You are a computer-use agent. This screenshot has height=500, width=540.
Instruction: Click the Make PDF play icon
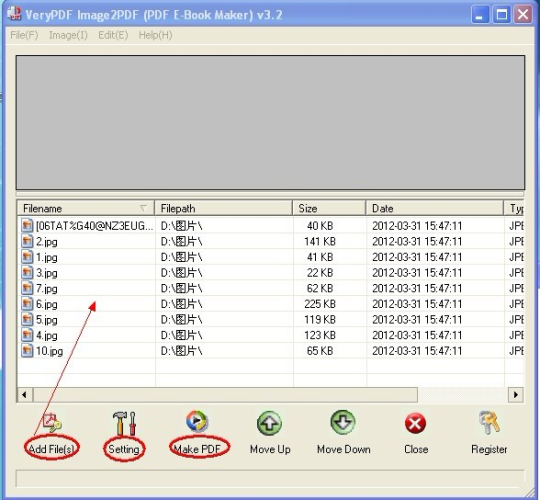tap(197, 421)
